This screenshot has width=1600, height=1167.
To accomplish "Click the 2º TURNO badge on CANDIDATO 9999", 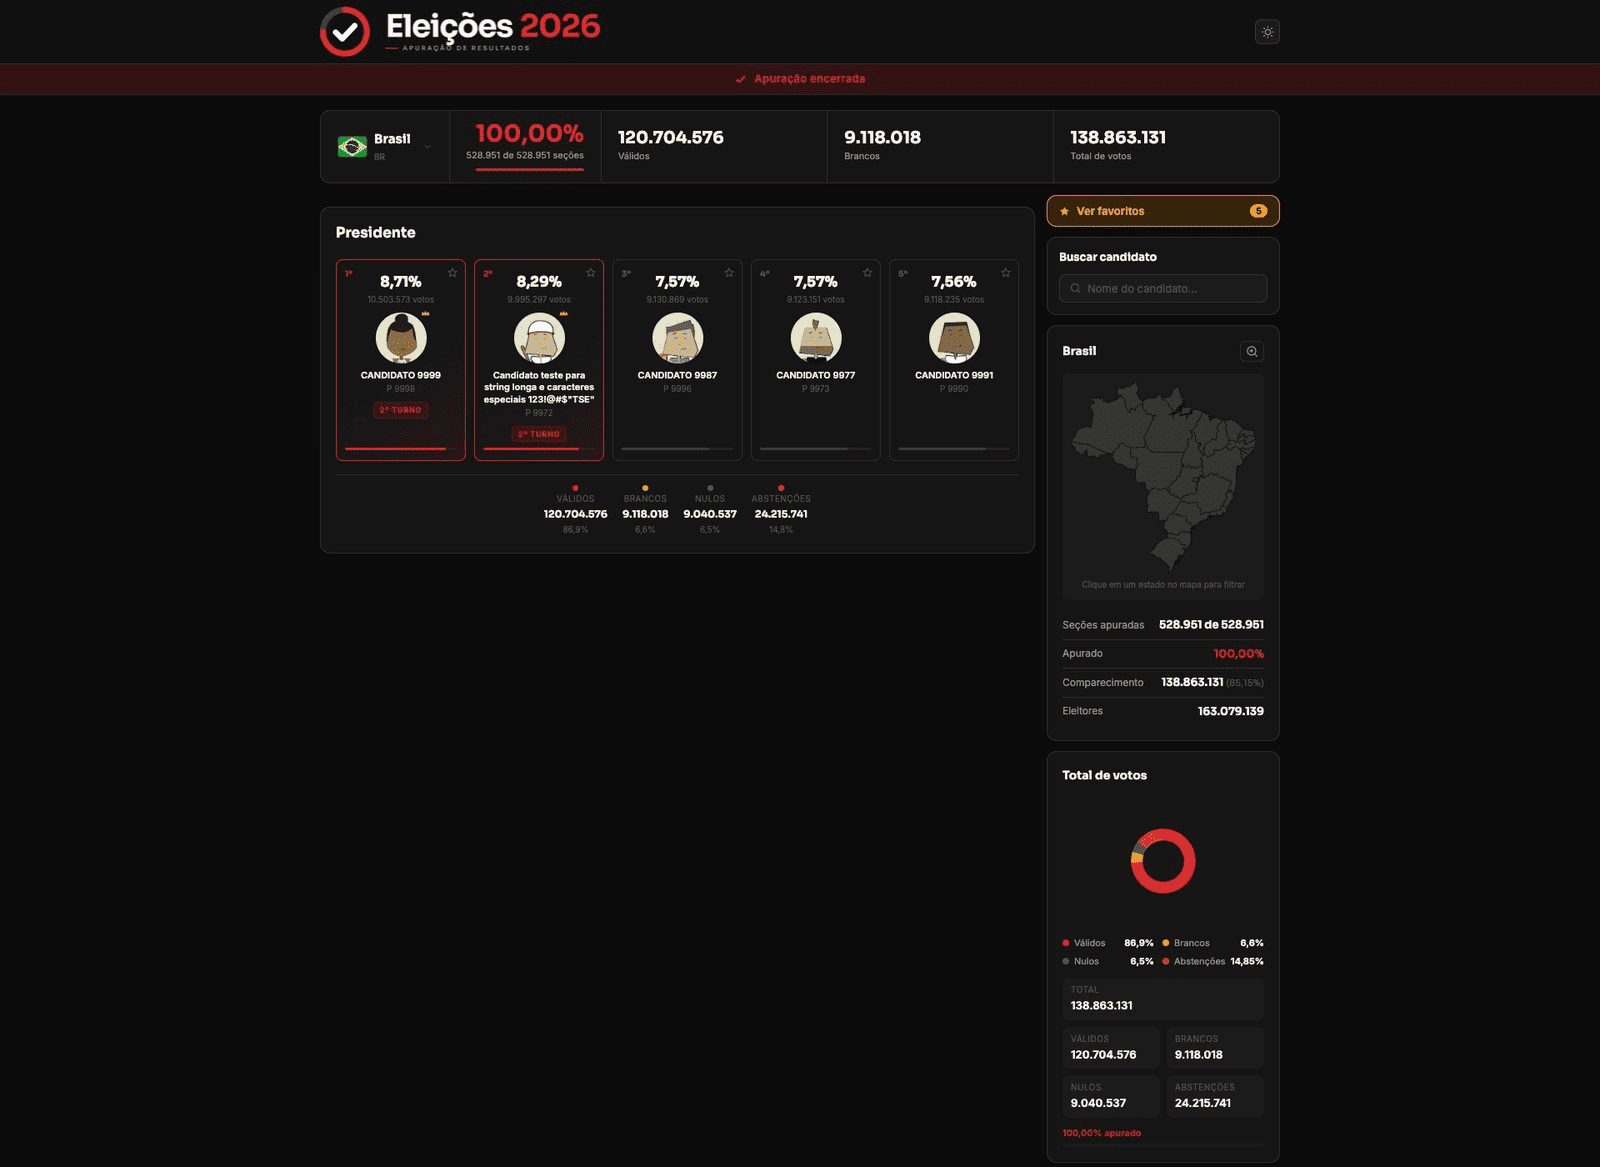I will pyautogui.click(x=401, y=410).
